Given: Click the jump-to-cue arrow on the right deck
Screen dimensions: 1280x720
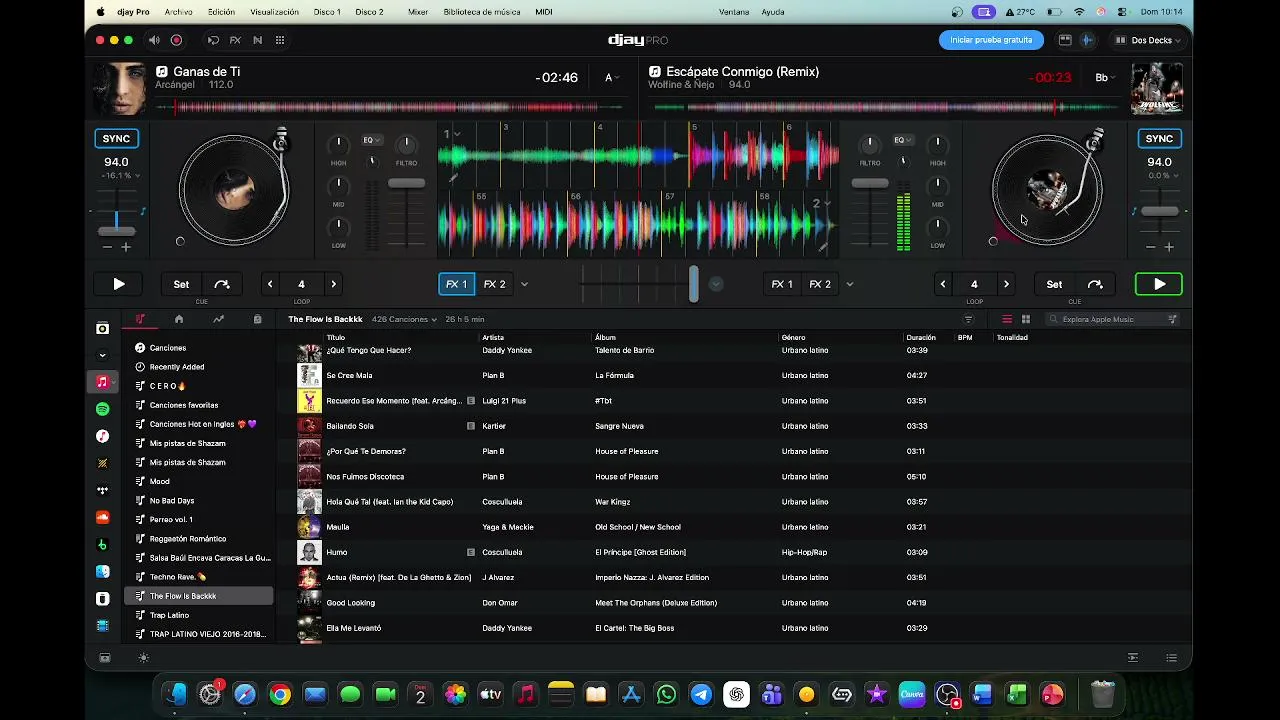Looking at the screenshot, I should tap(1095, 284).
